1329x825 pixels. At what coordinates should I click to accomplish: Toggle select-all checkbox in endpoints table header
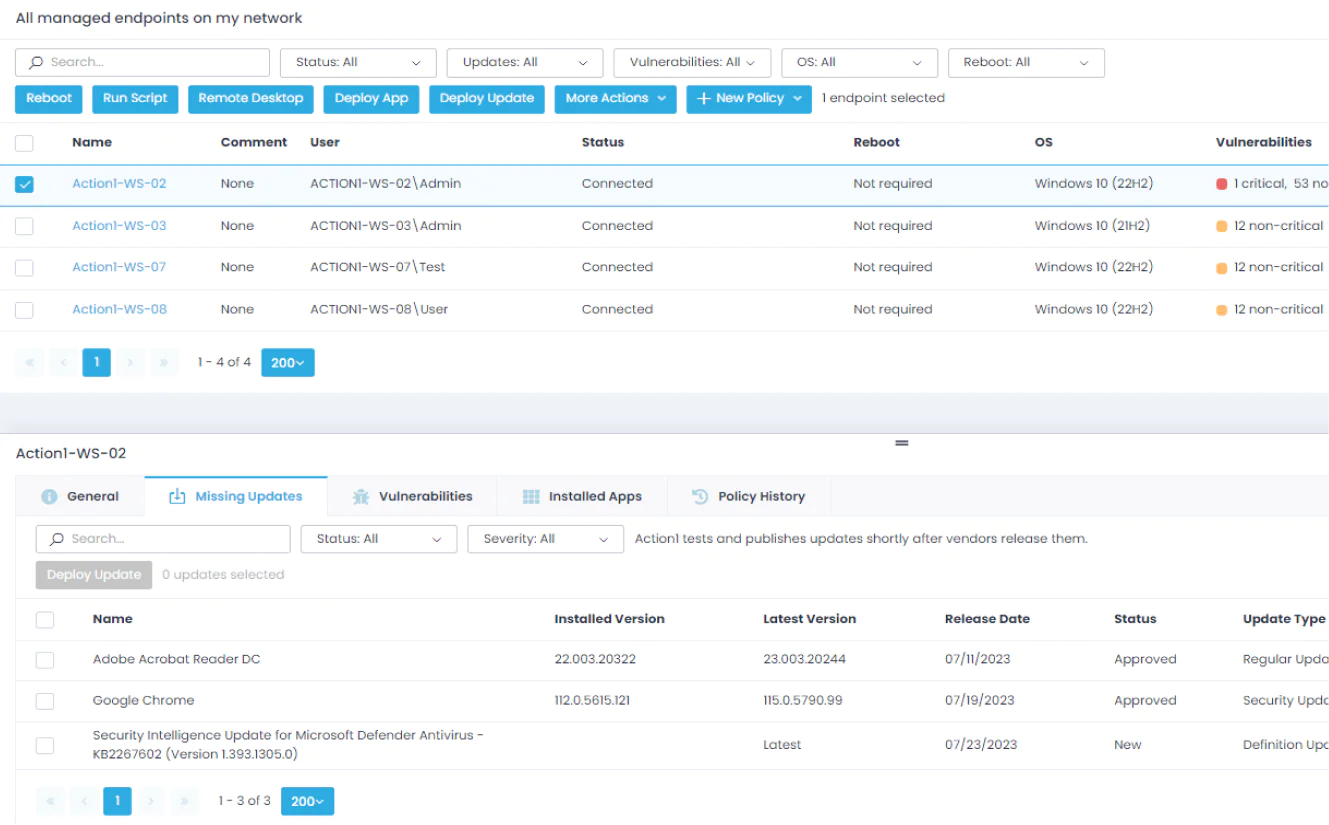pyautogui.click(x=24, y=143)
